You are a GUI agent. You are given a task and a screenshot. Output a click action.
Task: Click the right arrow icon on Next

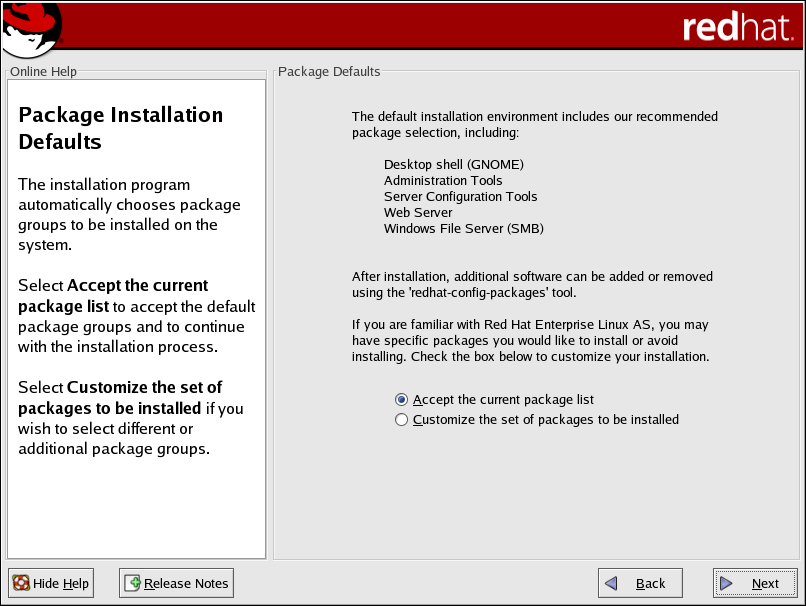click(x=727, y=584)
